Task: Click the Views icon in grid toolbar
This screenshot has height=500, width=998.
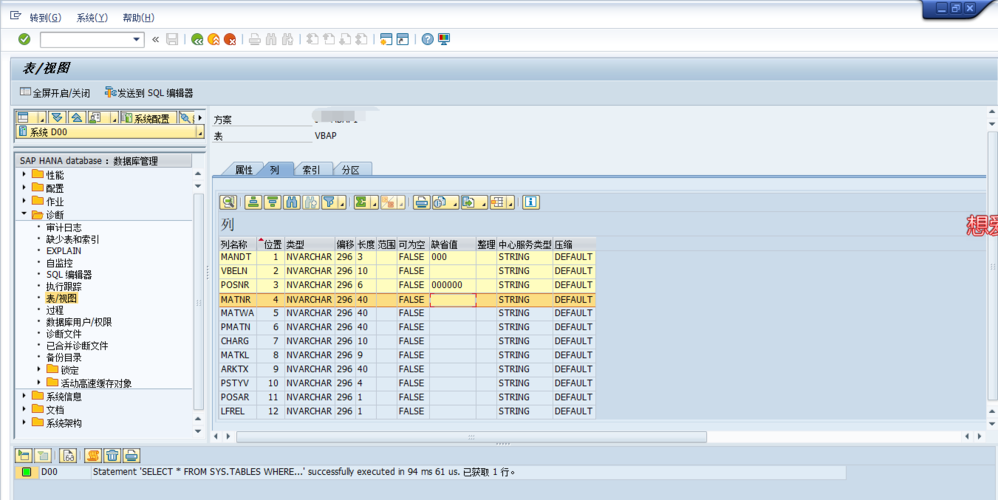Action: tap(440, 202)
